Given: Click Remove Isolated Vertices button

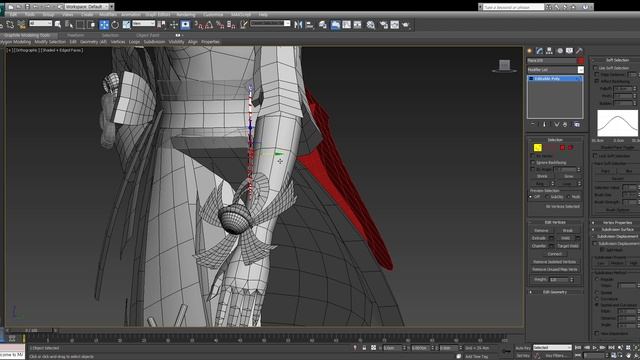Looking at the screenshot, I should (554, 262).
